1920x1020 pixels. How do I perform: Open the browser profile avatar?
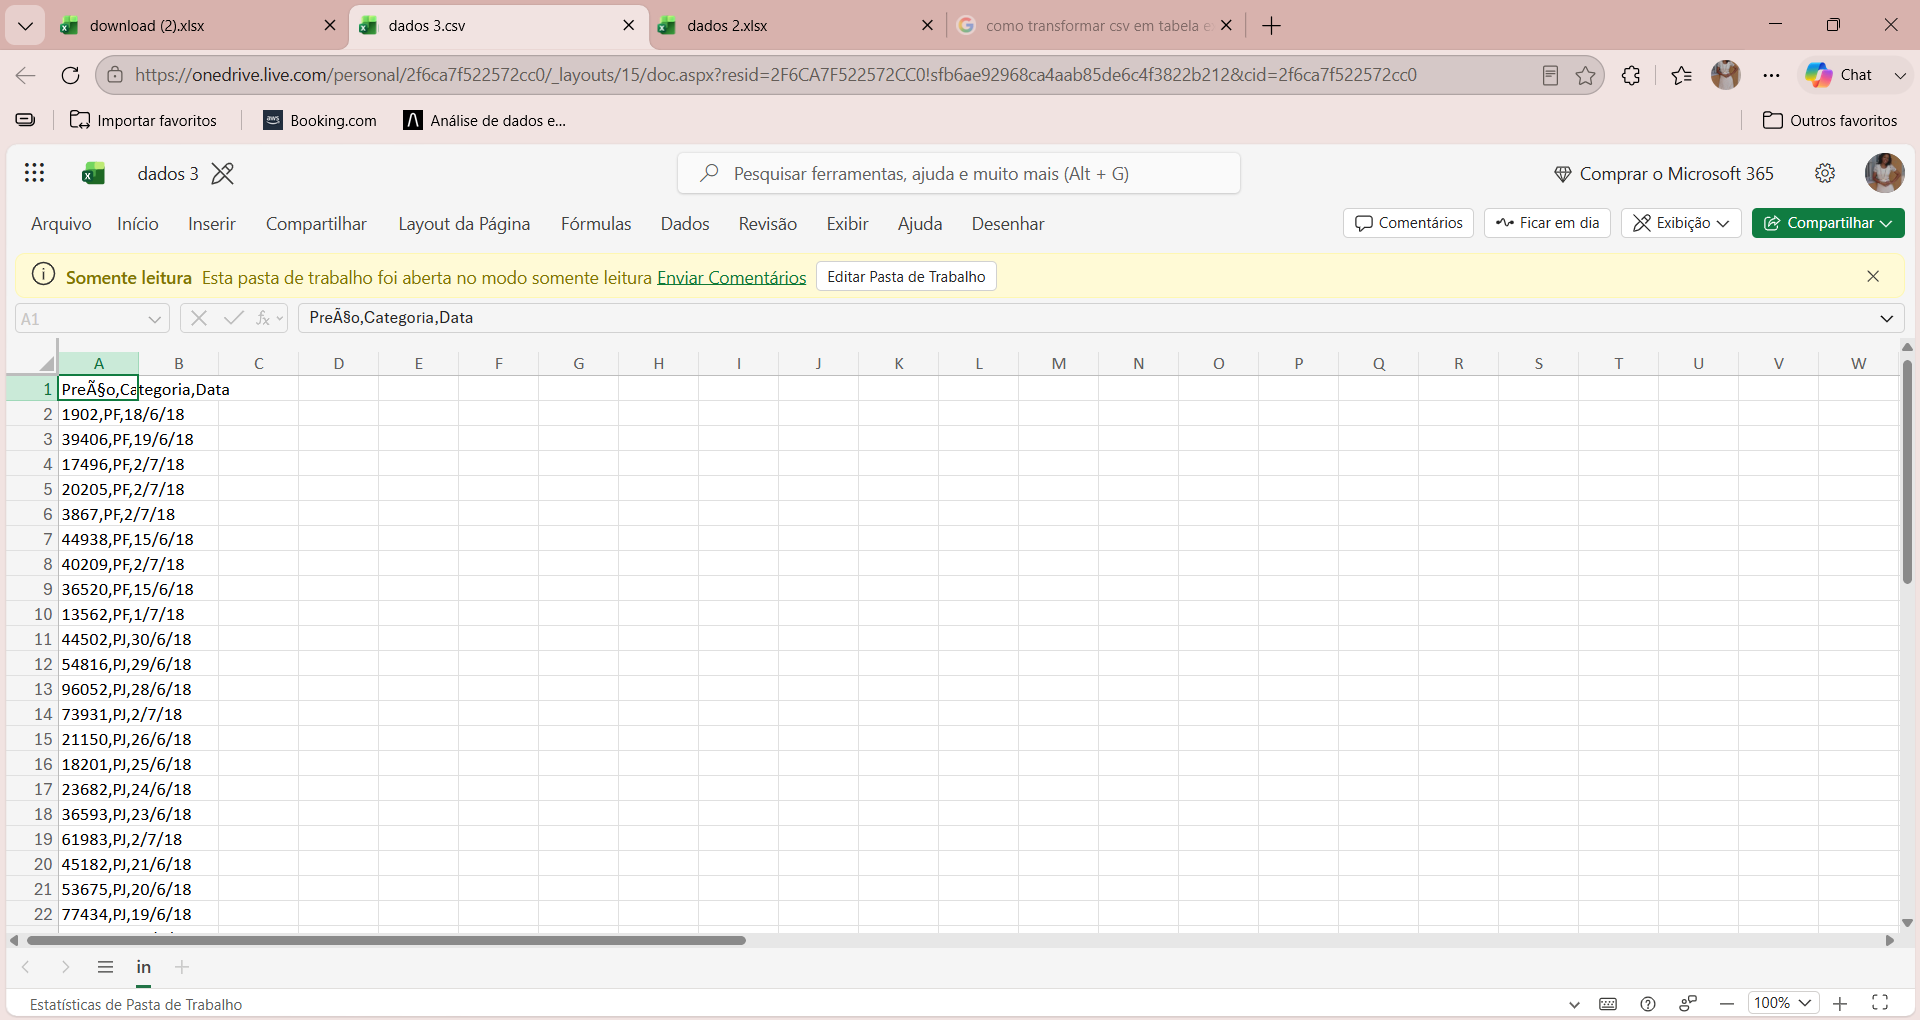1726,75
